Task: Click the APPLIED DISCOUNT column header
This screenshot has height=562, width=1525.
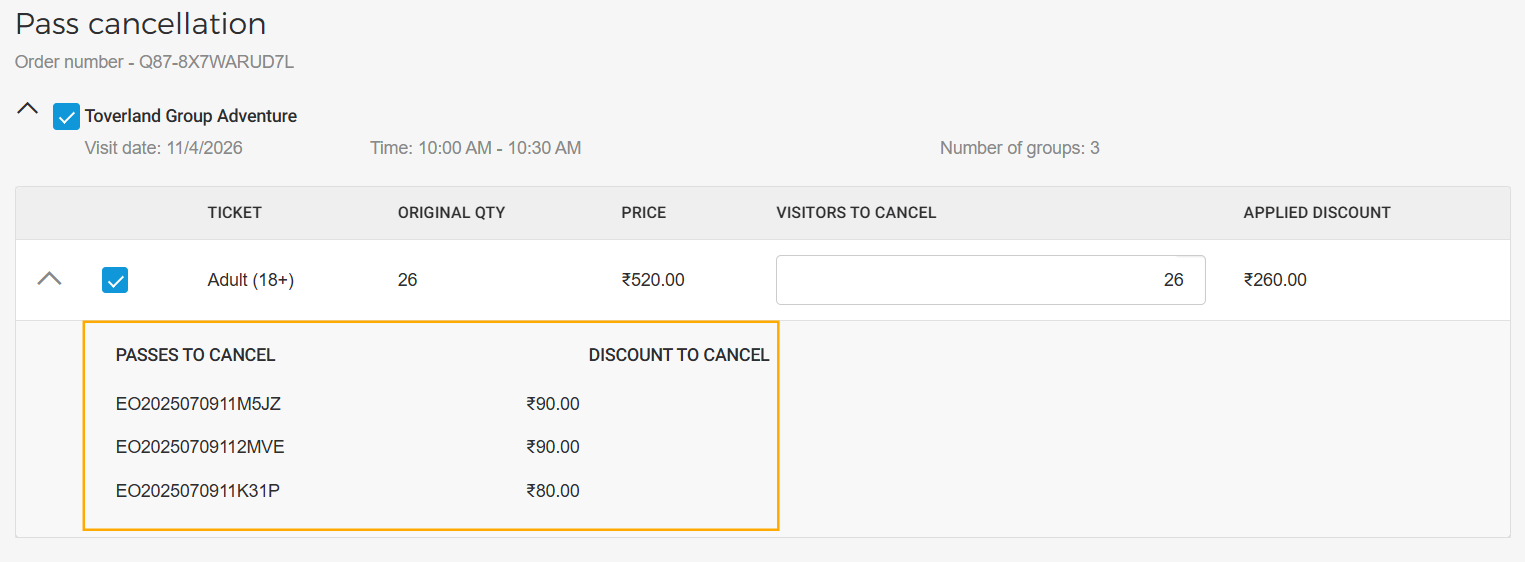Action: point(1316,213)
